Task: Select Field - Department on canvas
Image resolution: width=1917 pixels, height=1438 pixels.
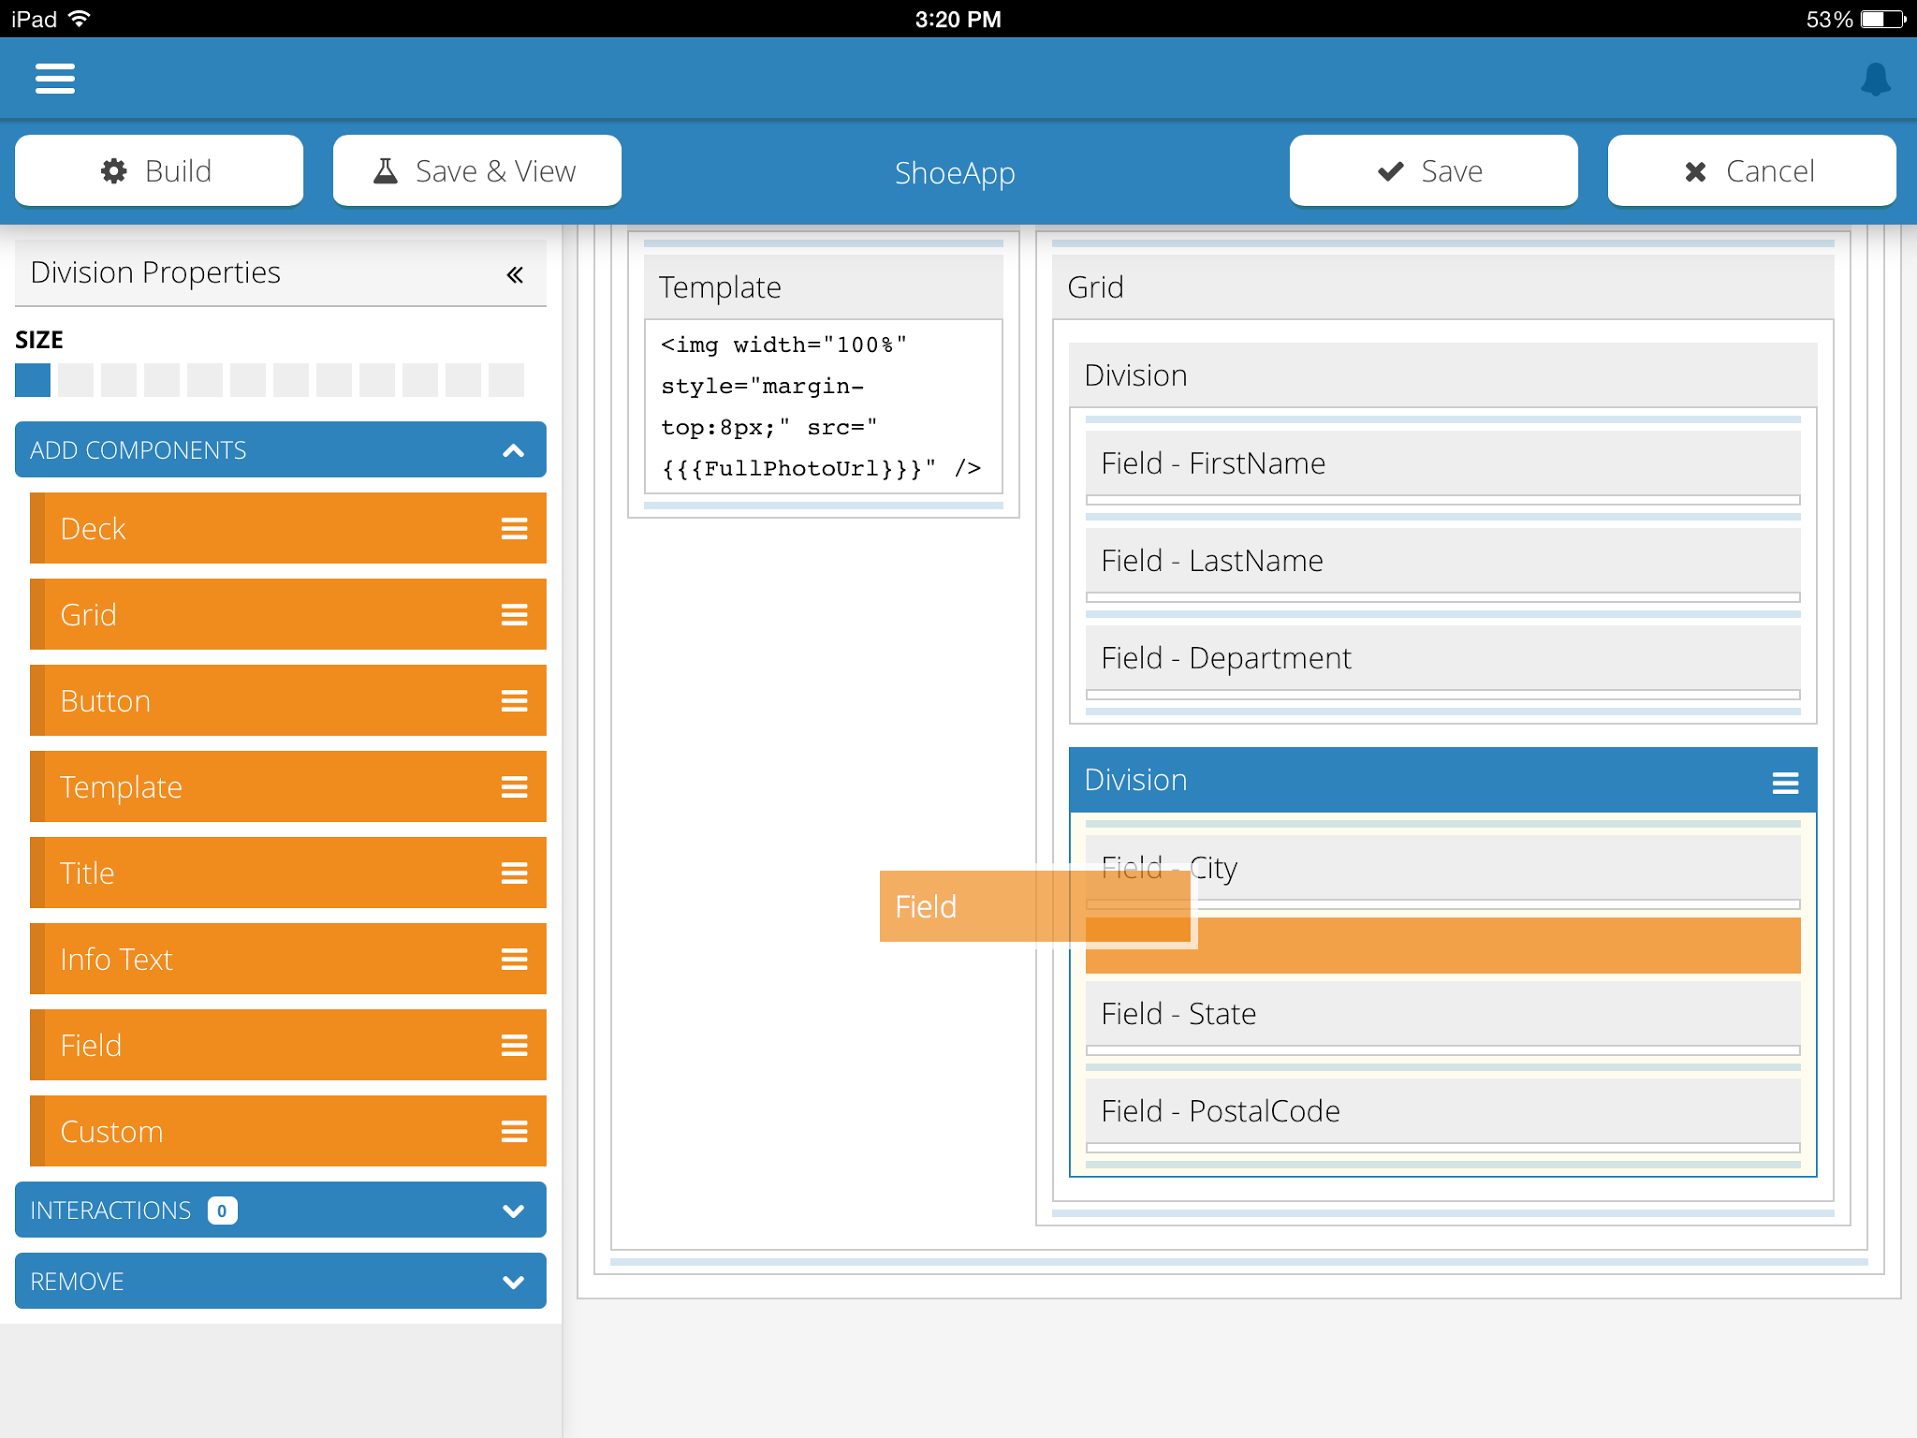Action: [1443, 657]
